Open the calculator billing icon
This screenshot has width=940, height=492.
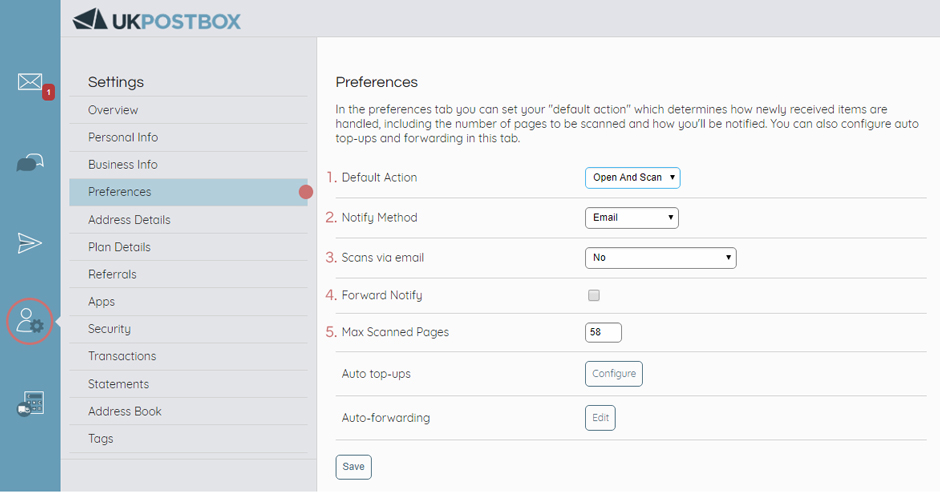(30, 404)
